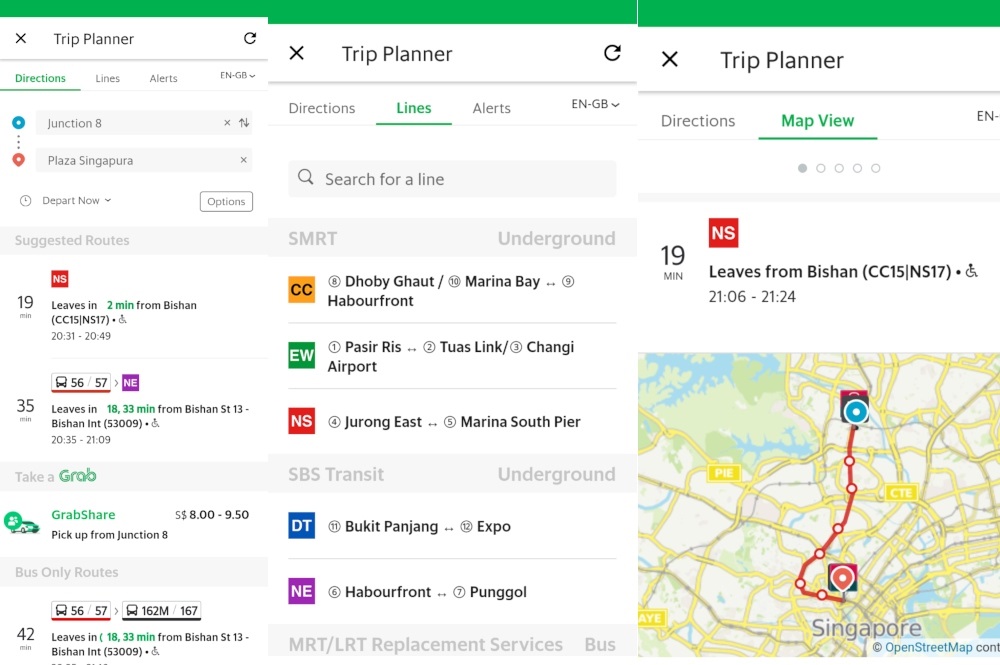1000x665 pixels.
Task: Tap bus 56/57 badge in the 35 min route
Action: point(81,383)
